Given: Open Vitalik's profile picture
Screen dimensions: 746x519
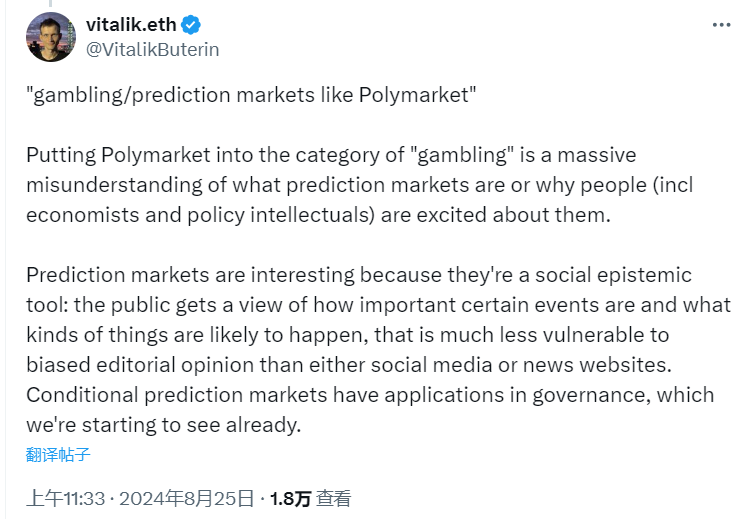Looking at the screenshot, I should 50,37.
